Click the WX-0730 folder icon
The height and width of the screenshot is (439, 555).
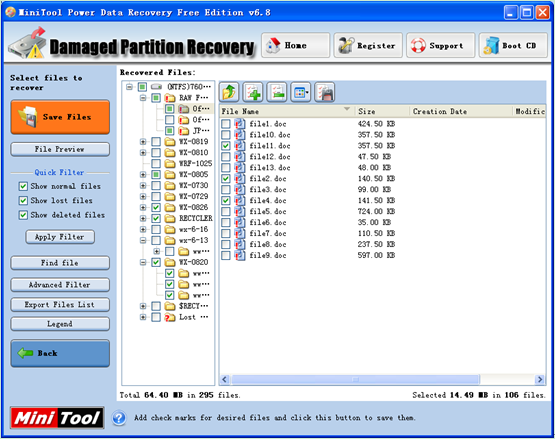coord(170,186)
